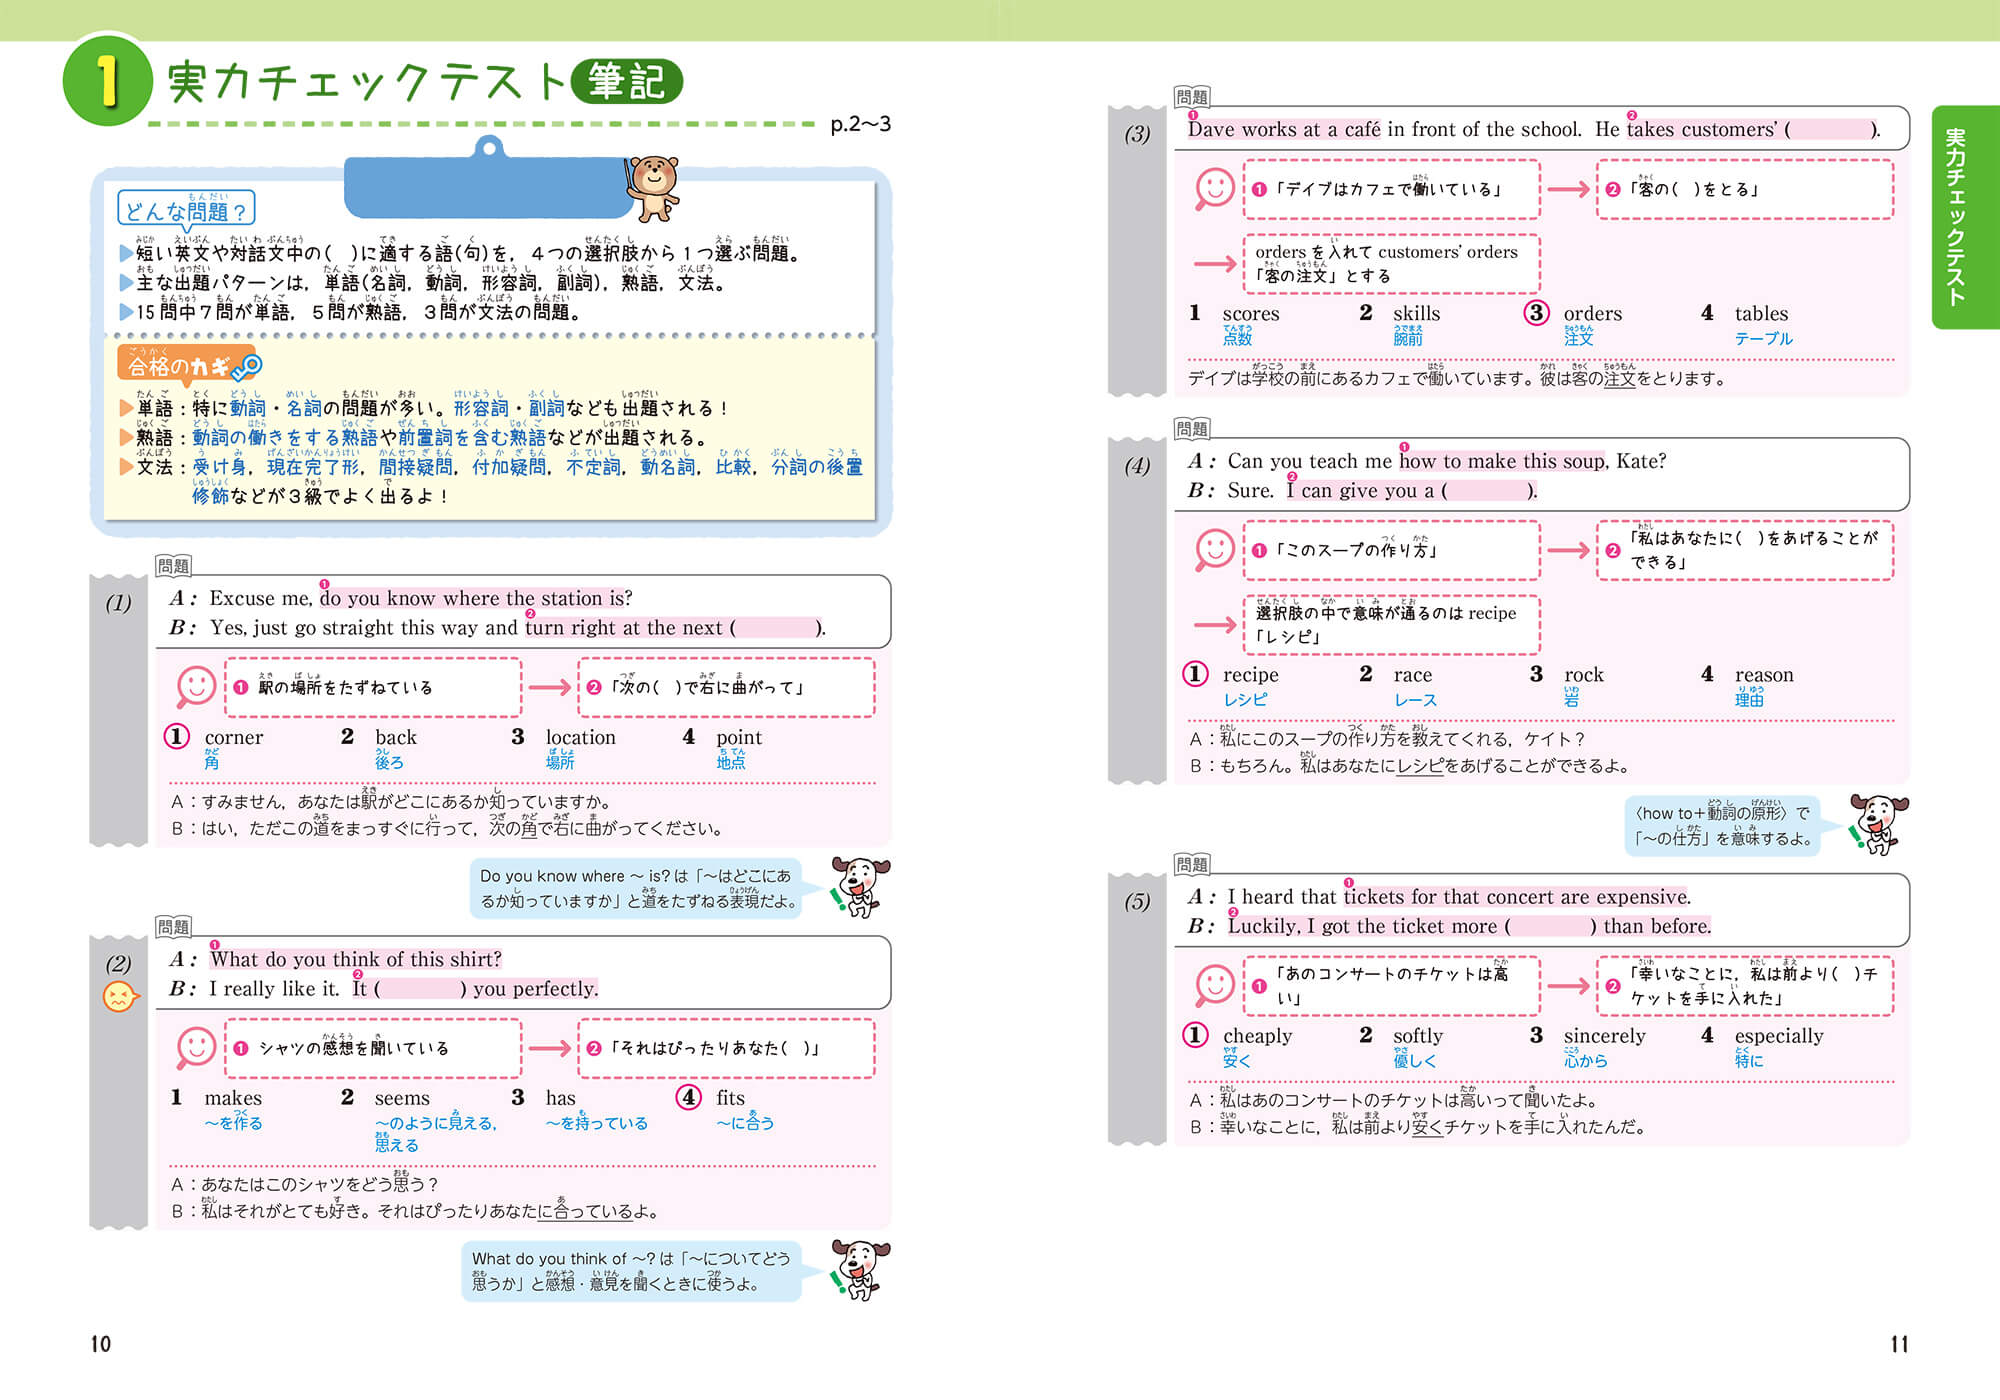Select circled answer 1 recipe
This screenshot has width=2000, height=1400.
[1231, 674]
